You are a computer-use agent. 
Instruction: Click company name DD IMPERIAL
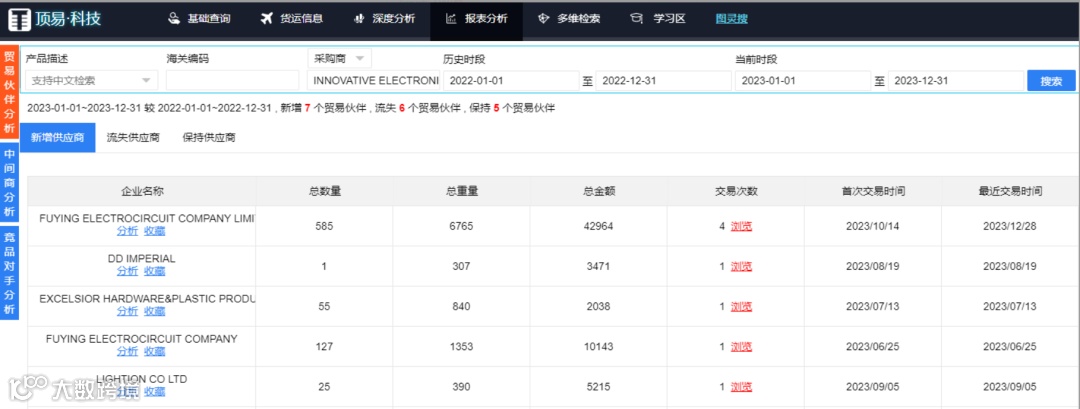[142, 259]
